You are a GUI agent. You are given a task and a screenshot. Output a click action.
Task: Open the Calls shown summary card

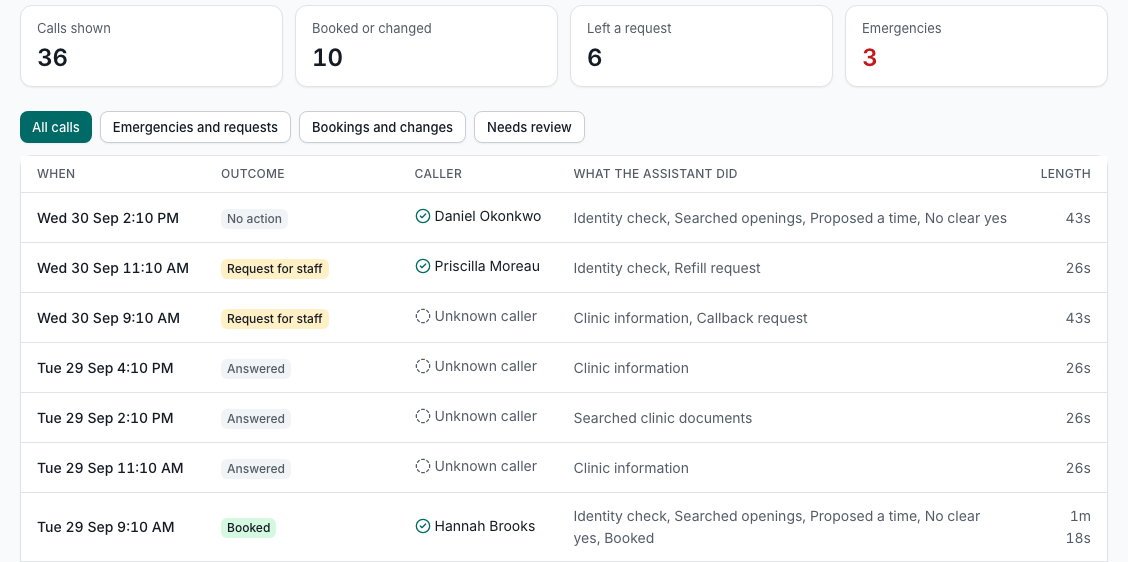[x=151, y=46]
